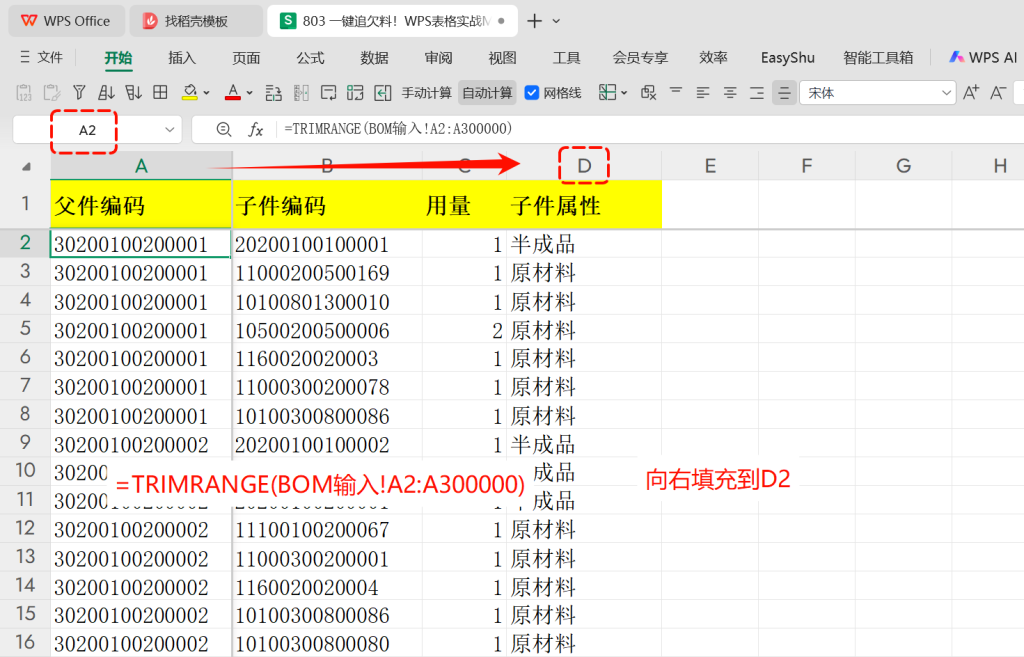Click inside the TRIMRANGE formula bar text
The height and width of the screenshot is (657, 1024).
pos(398,129)
